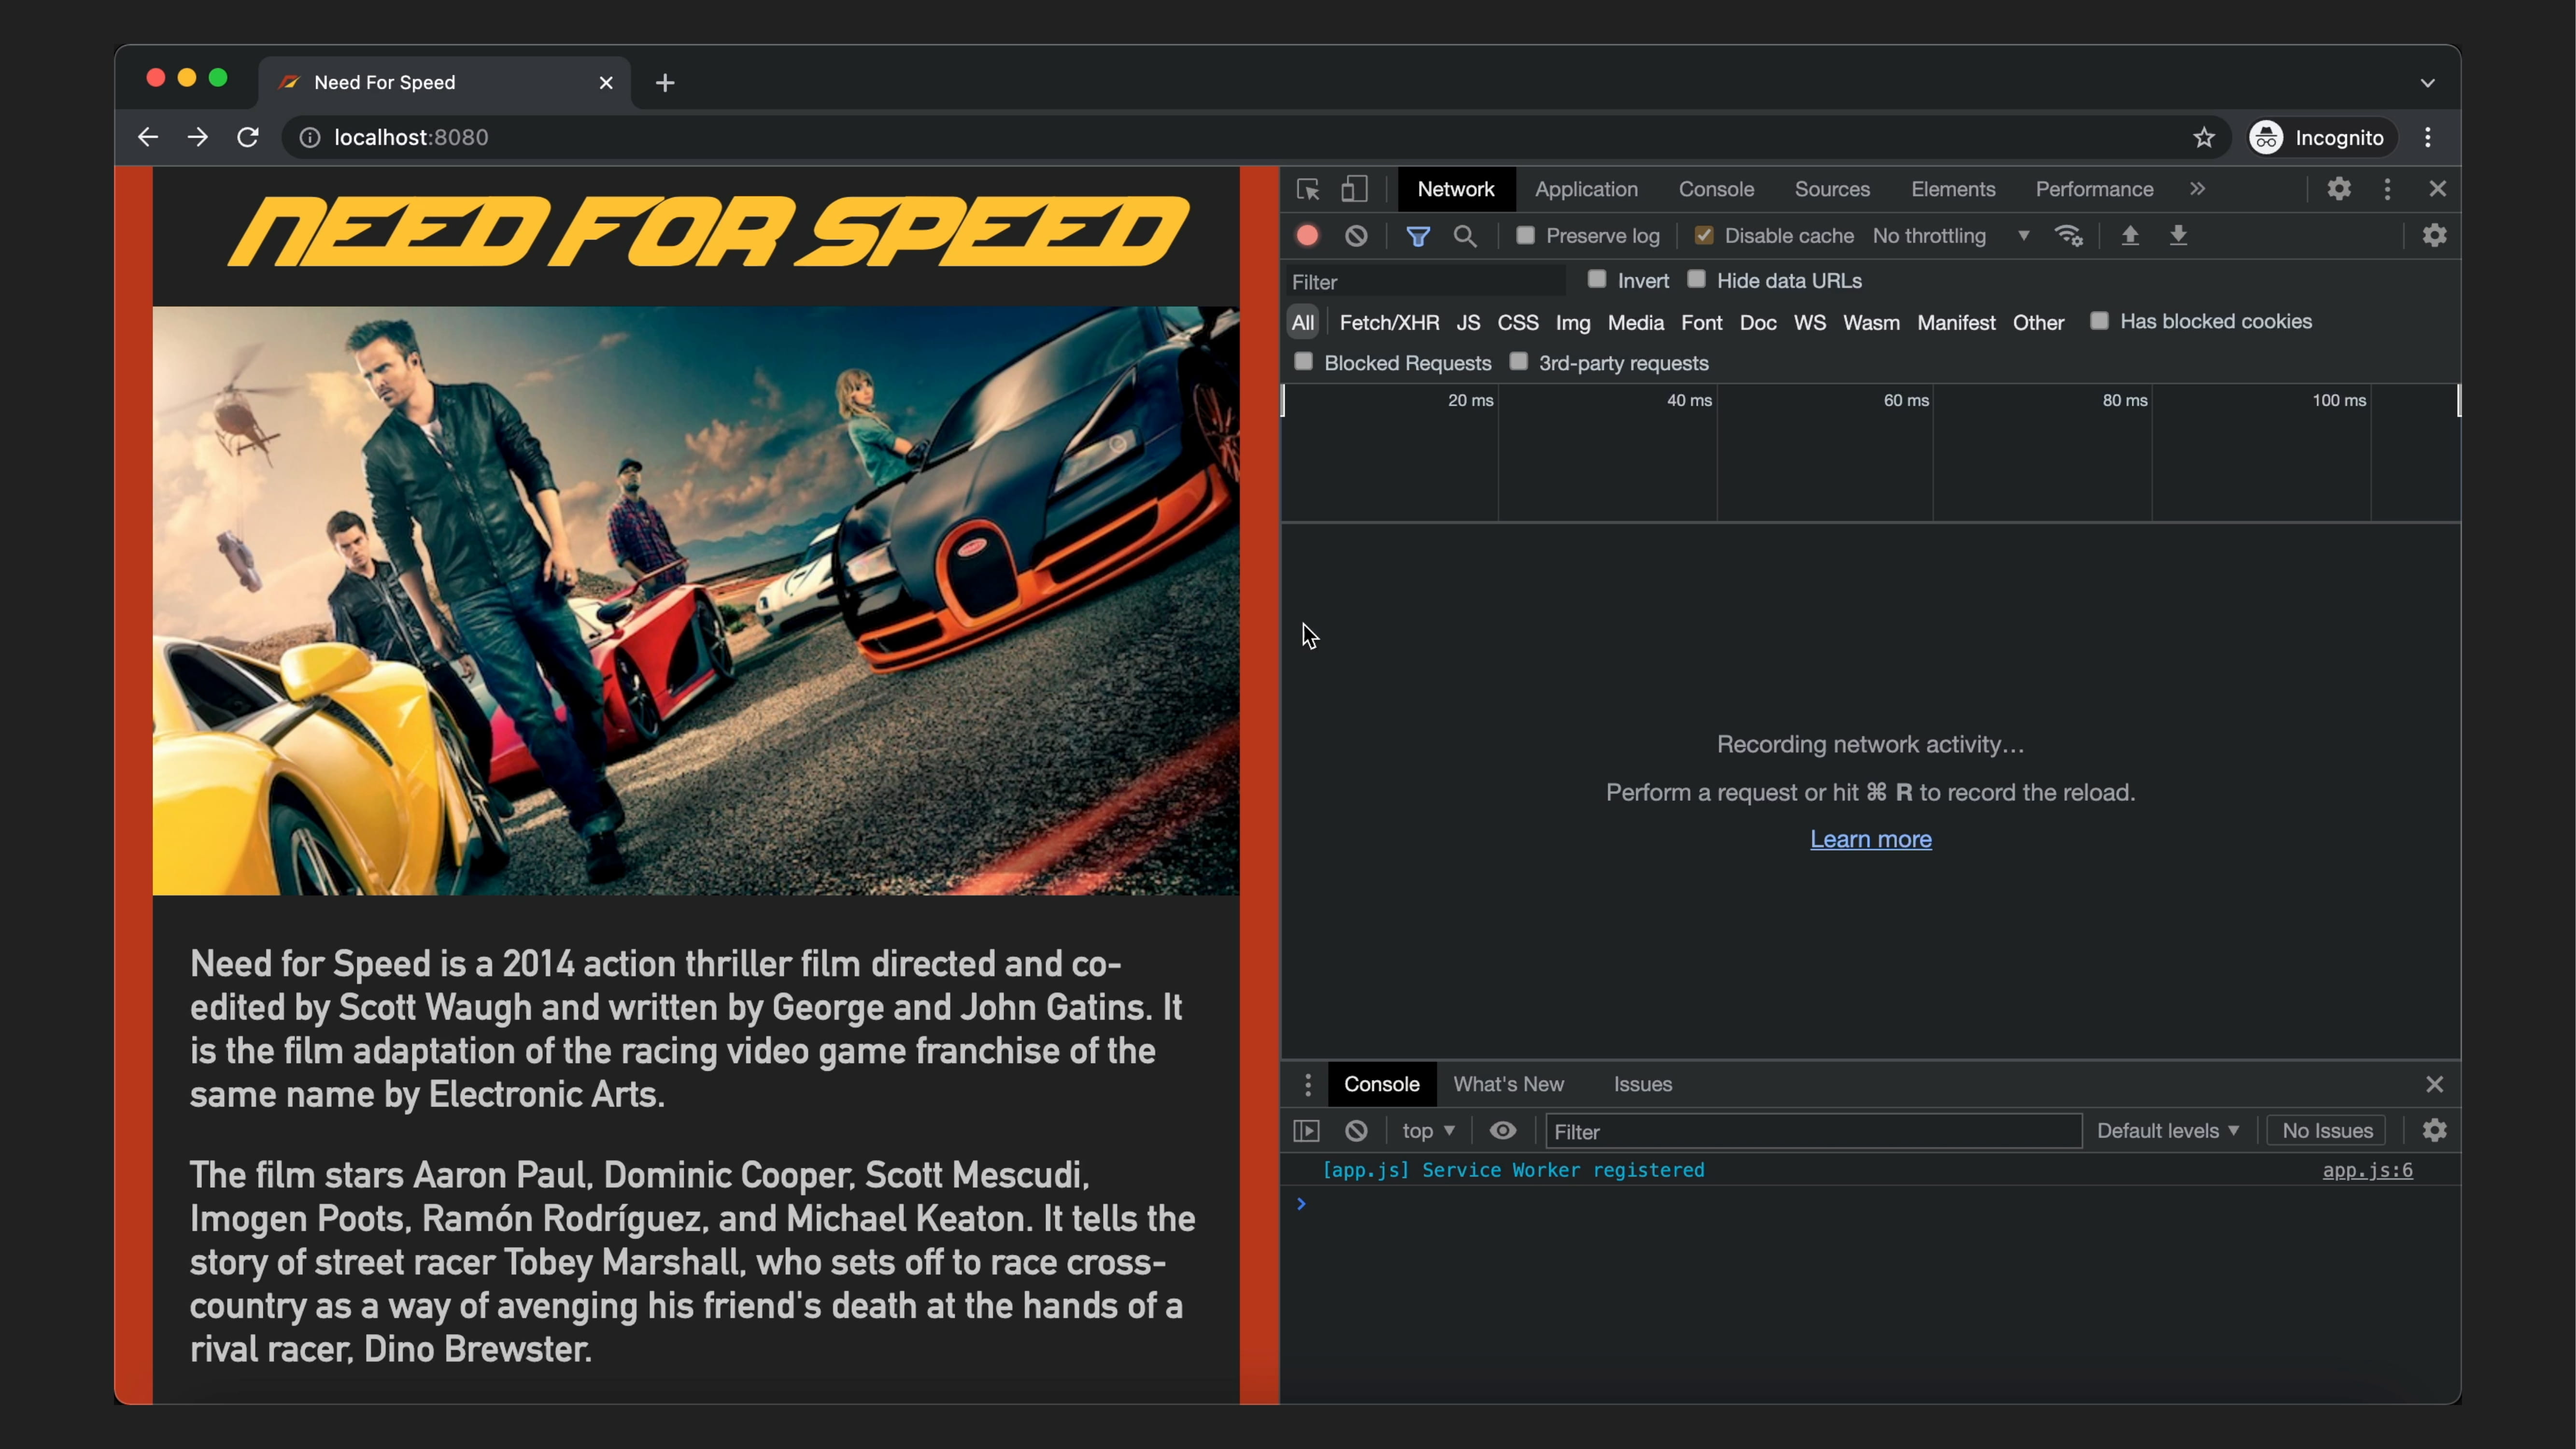
Task: Open the Elements tab
Action: pos(1953,189)
